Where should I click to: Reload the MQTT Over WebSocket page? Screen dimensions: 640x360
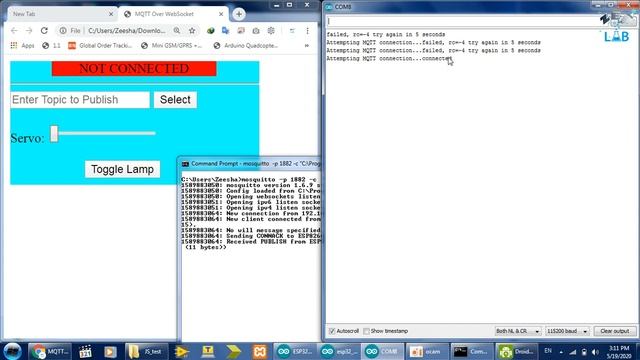[x=44, y=31]
